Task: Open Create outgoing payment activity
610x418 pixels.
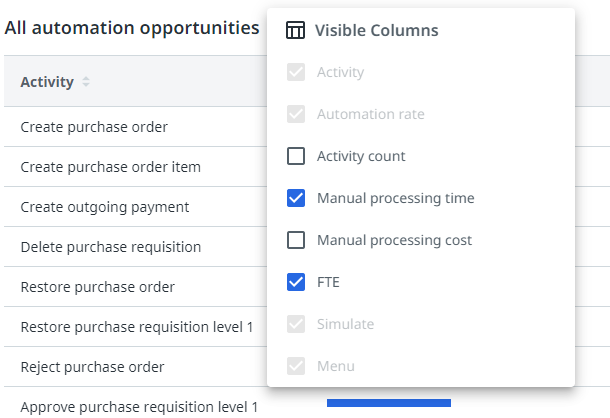Action: point(104,207)
